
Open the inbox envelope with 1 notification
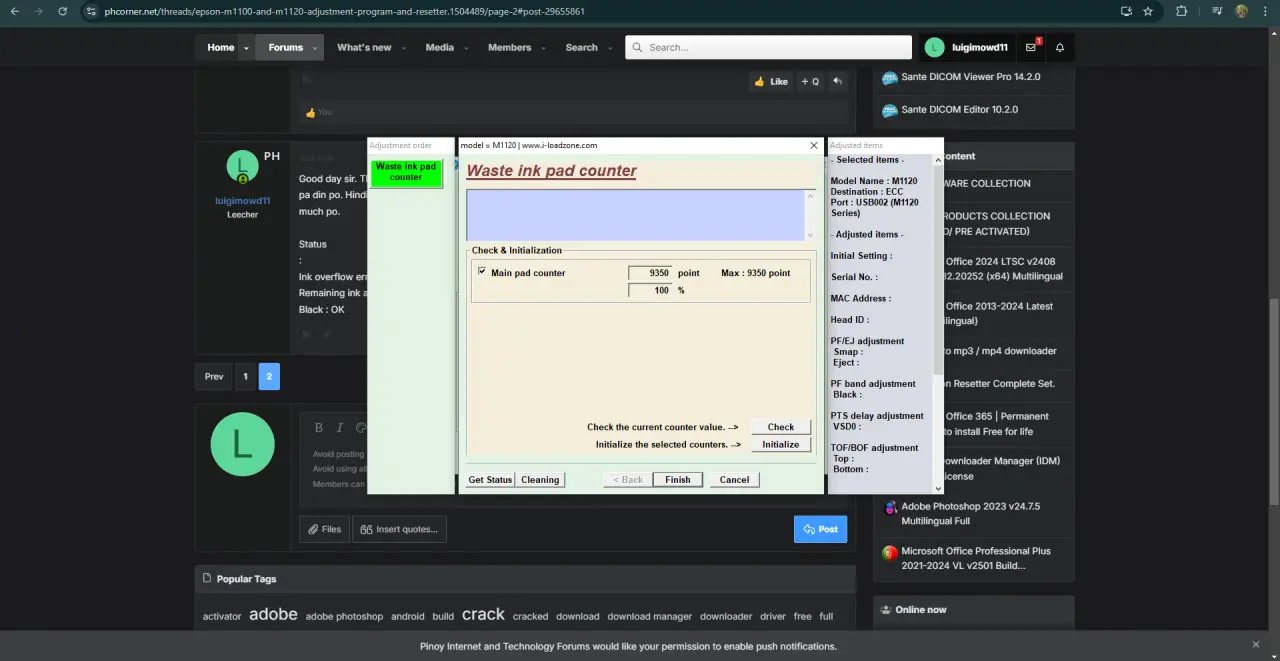coord(1031,47)
